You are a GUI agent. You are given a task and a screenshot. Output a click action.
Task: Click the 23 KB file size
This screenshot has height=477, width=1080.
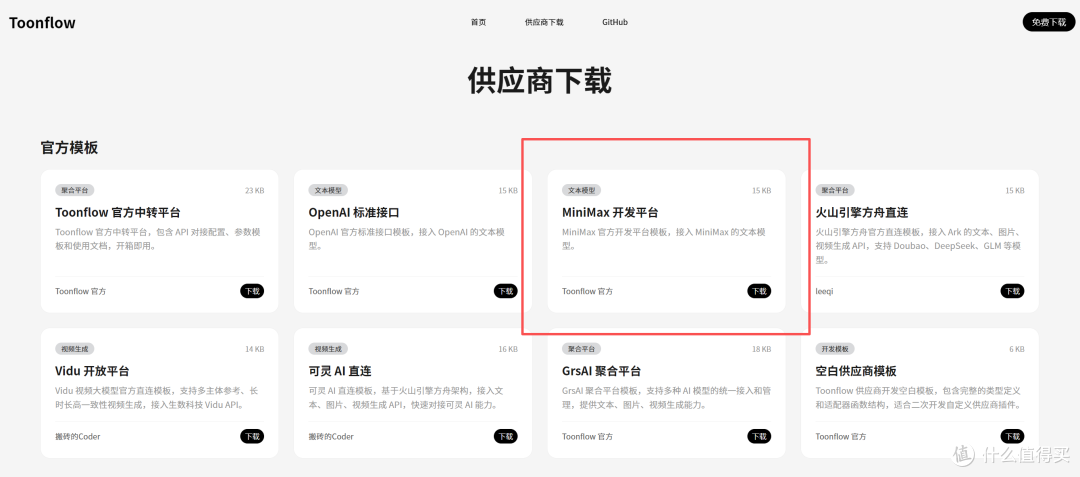254,191
